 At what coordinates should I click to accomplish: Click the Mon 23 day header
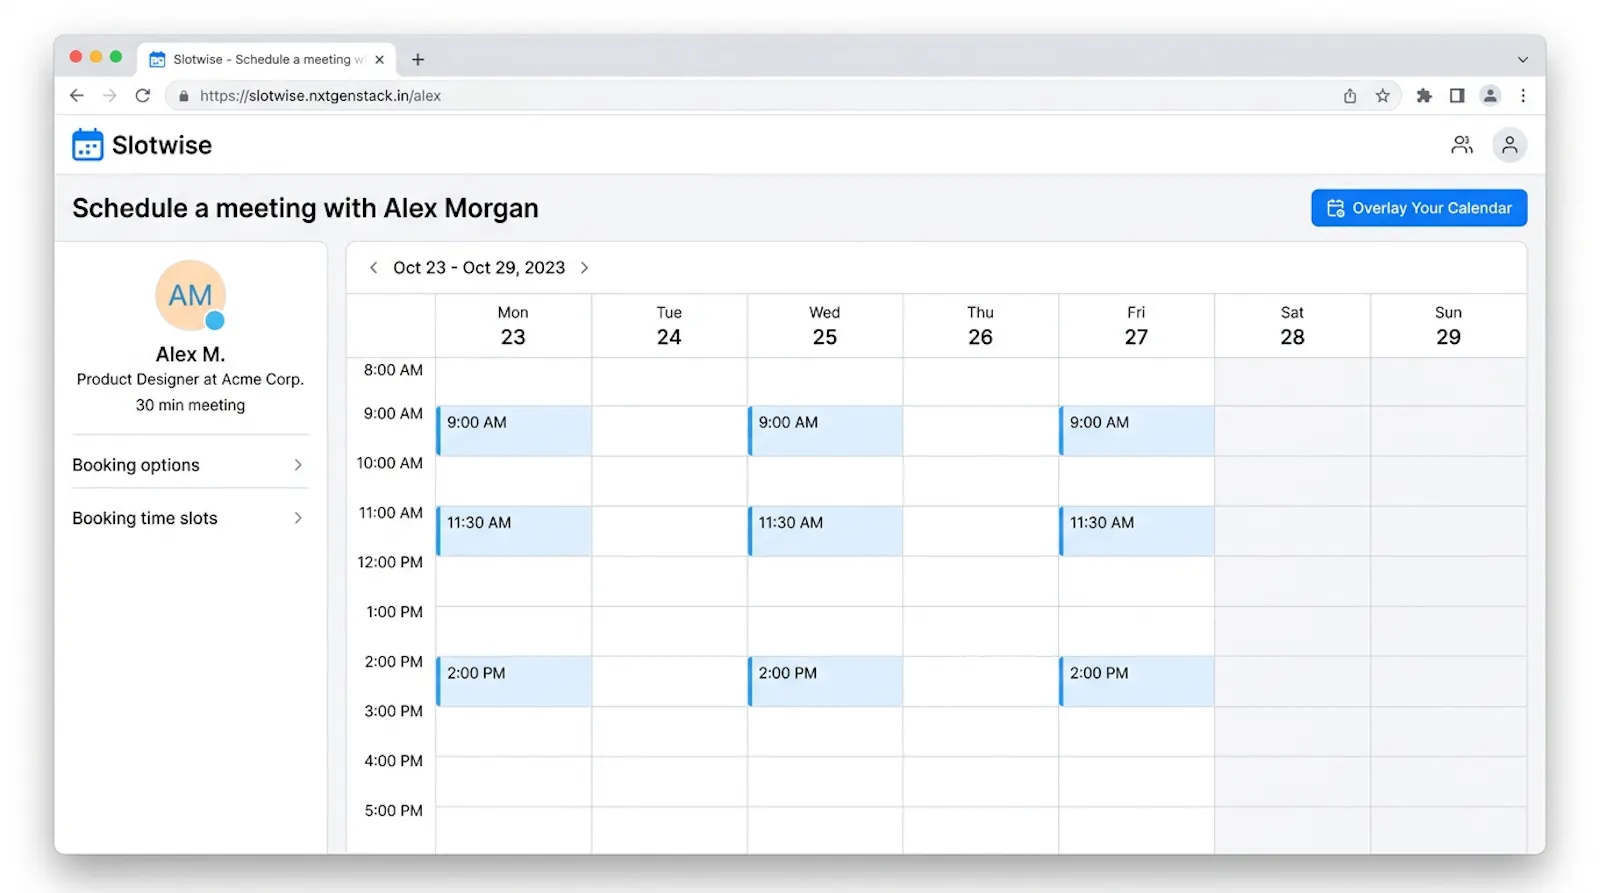coord(513,326)
